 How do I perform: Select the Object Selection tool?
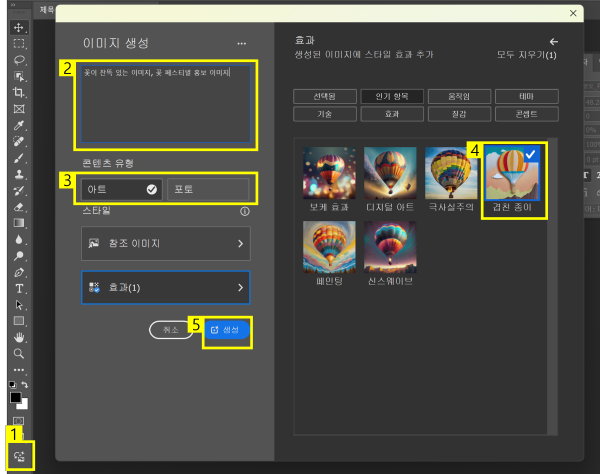pyautogui.click(x=18, y=76)
